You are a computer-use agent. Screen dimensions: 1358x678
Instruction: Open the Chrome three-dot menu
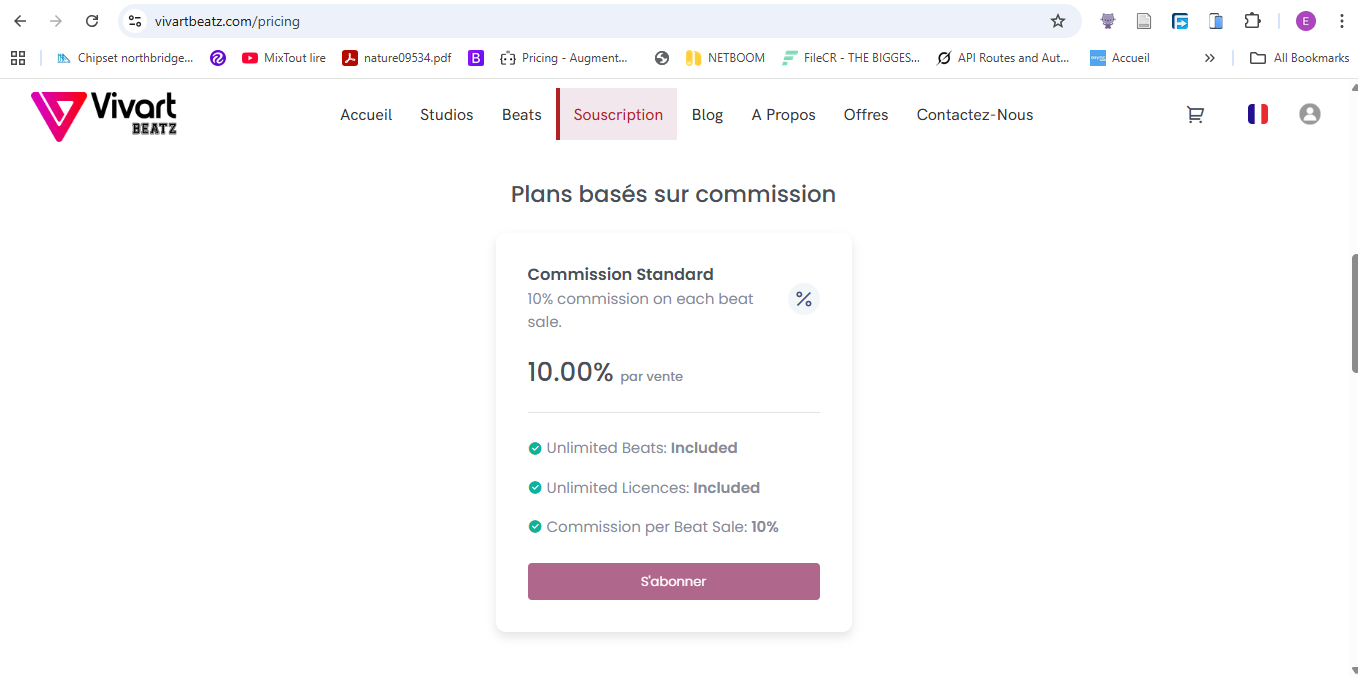coord(1341,21)
